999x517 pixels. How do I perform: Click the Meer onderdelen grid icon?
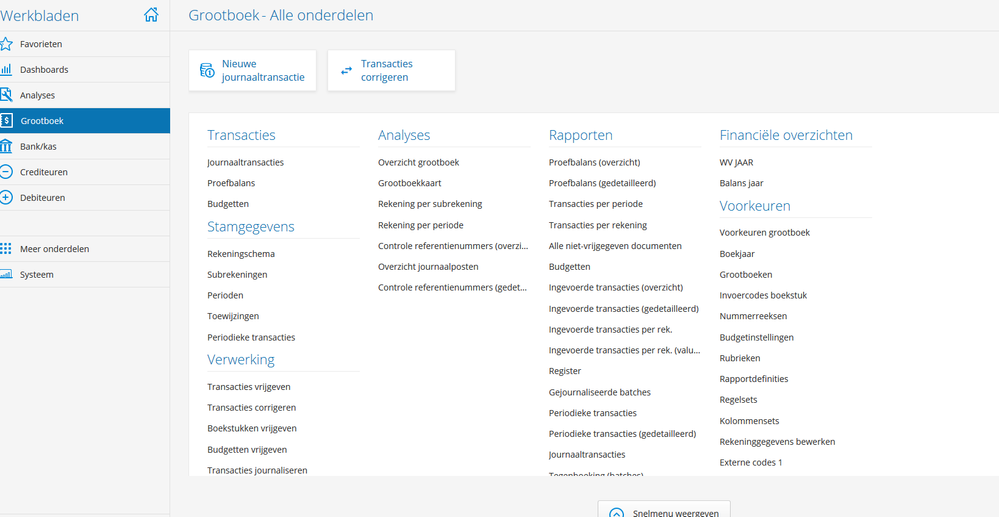click(x=7, y=249)
